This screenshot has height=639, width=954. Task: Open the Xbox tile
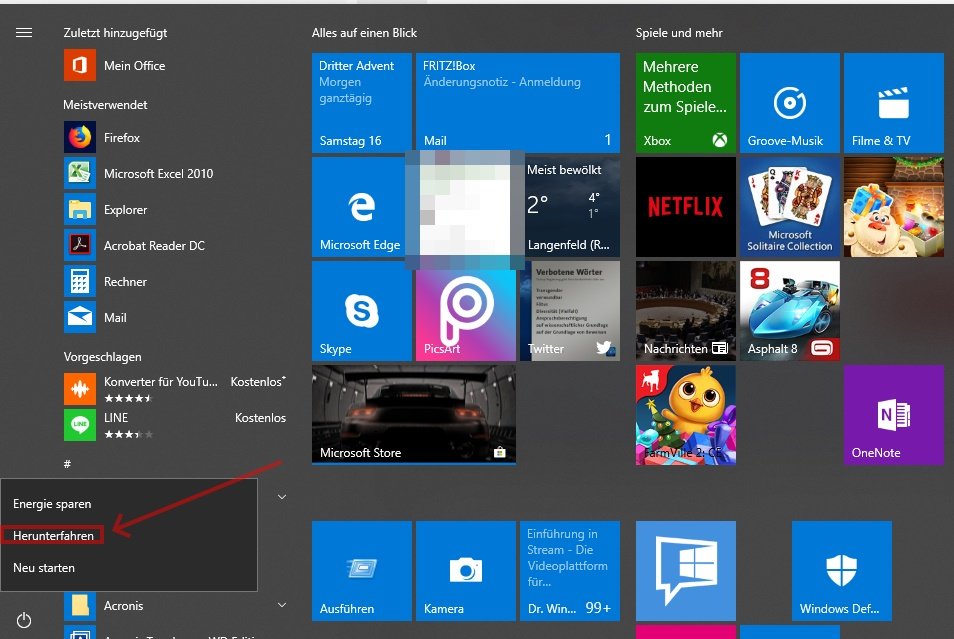click(x=686, y=103)
